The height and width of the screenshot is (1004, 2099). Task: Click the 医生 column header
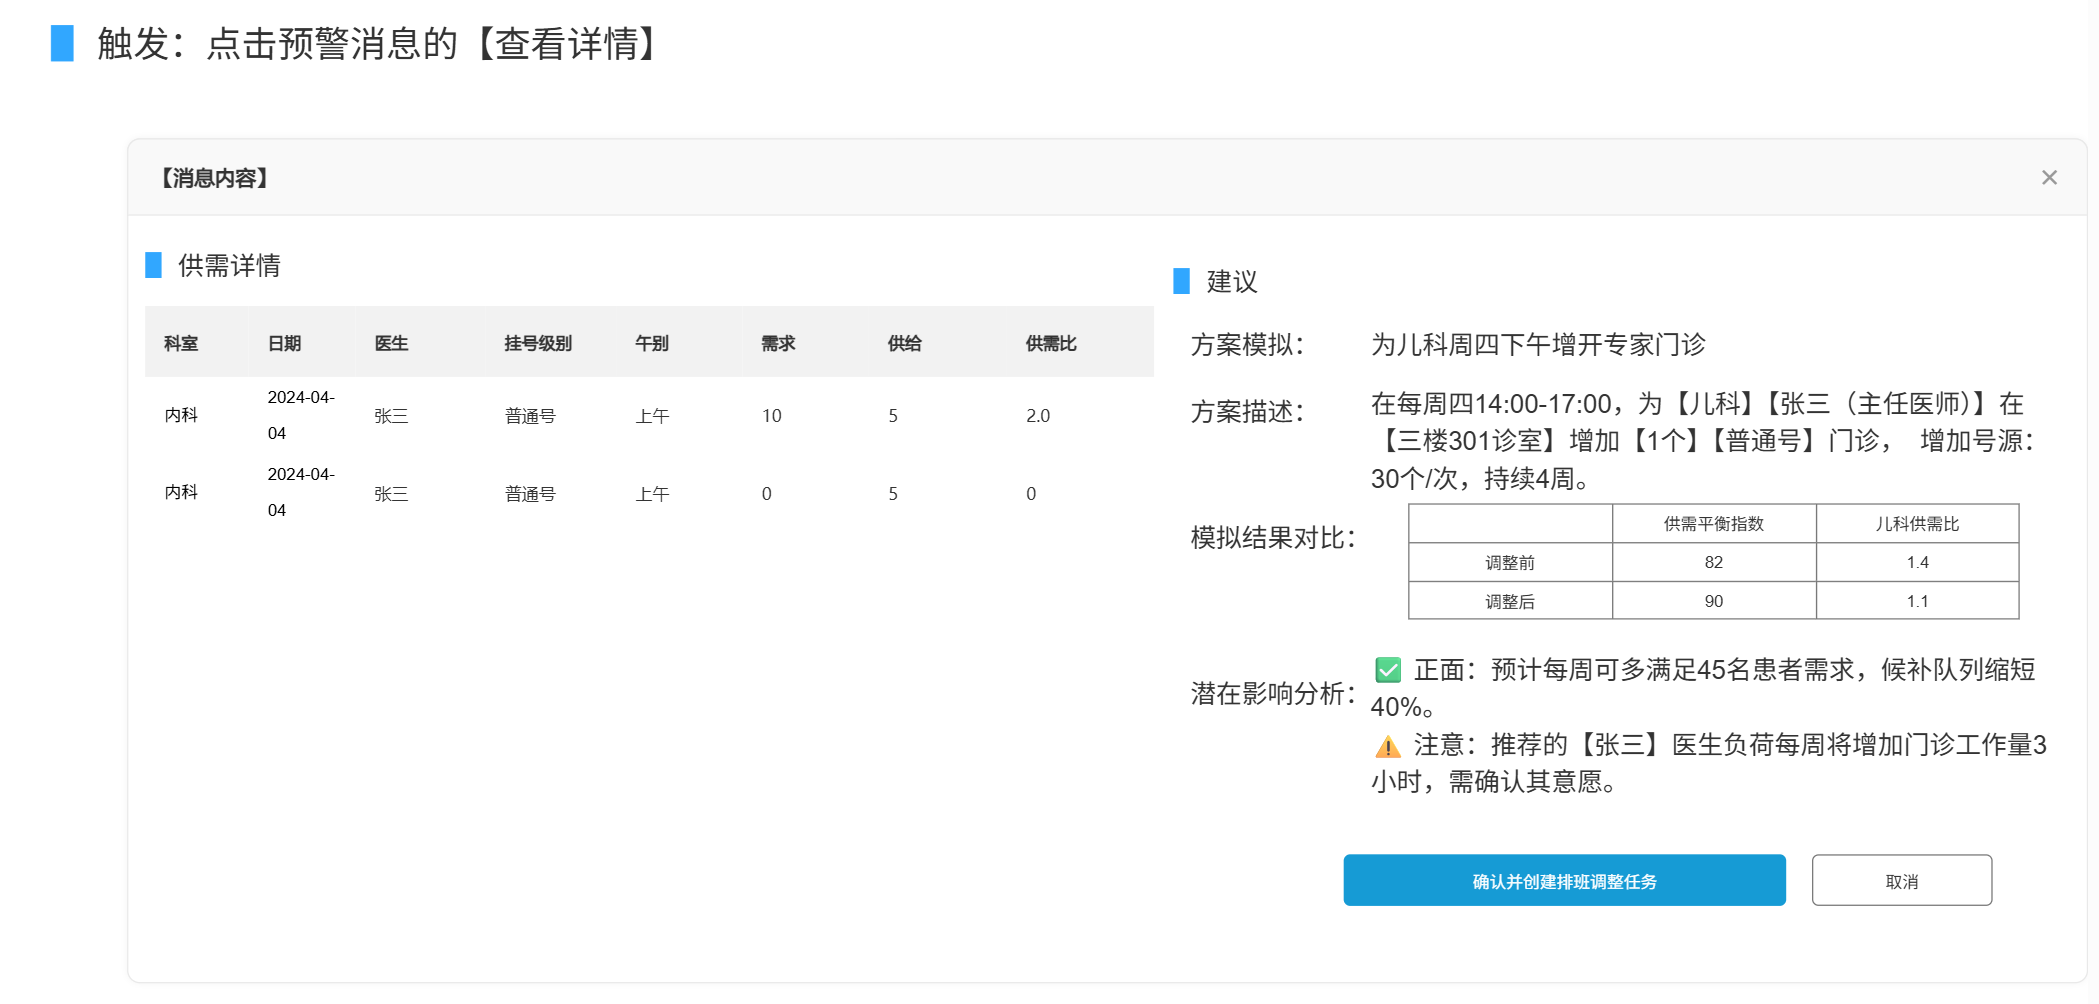[391, 343]
